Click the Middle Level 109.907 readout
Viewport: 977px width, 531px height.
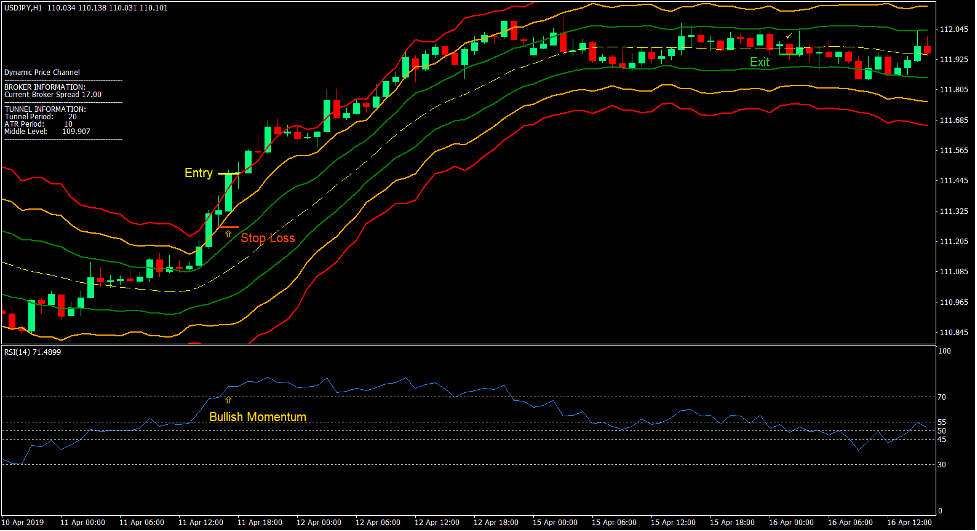pyautogui.click(x=47, y=131)
